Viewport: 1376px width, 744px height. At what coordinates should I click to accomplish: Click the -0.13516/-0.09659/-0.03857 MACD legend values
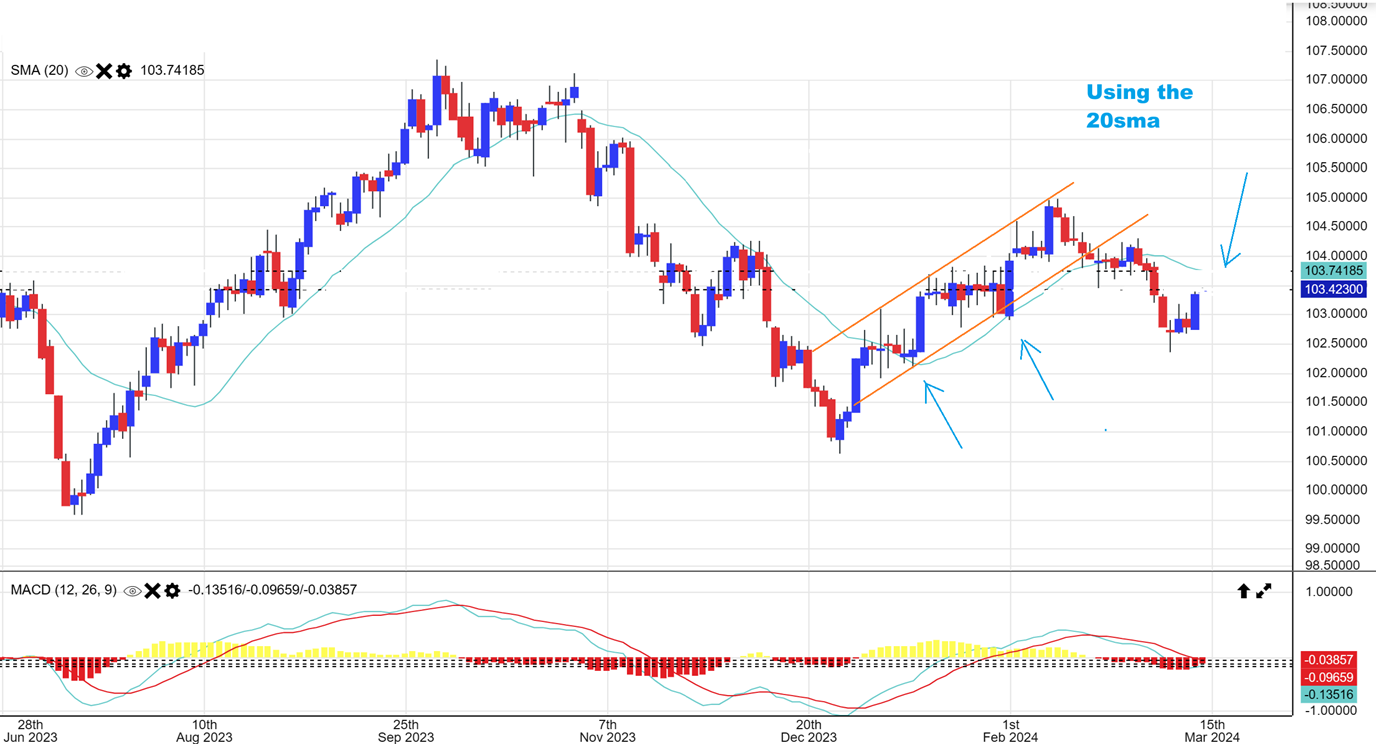(x=273, y=590)
